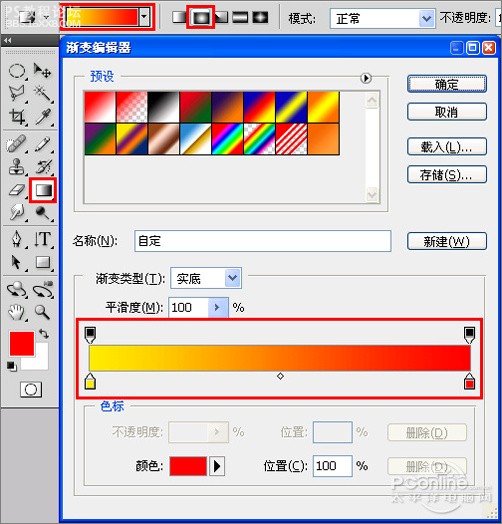Click the 确定 button
Screen dimensions: 502x524
pos(447,84)
